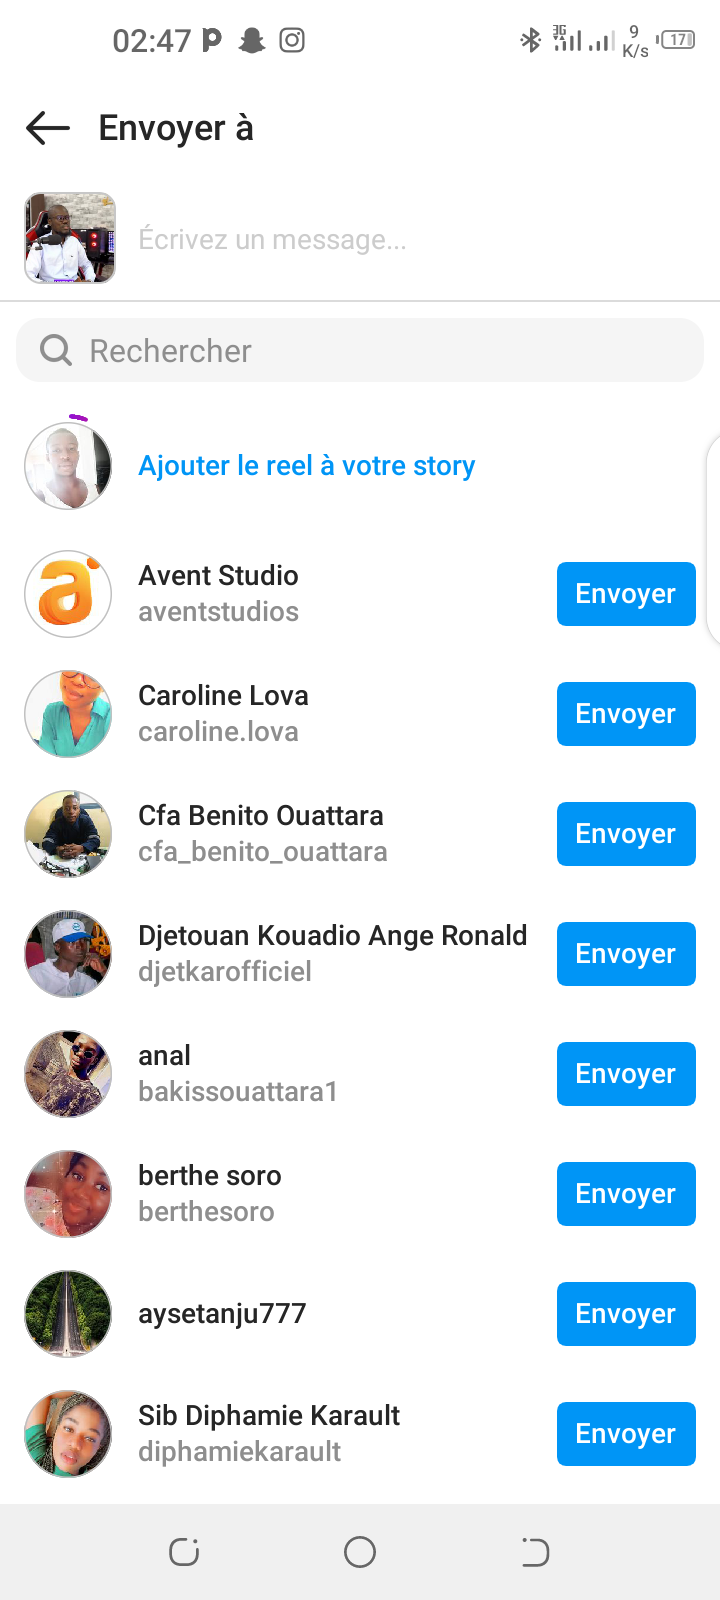The image size is (720, 1600).
Task: Send to Djetouan Kouadio Ange Ronald
Action: pos(626,954)
